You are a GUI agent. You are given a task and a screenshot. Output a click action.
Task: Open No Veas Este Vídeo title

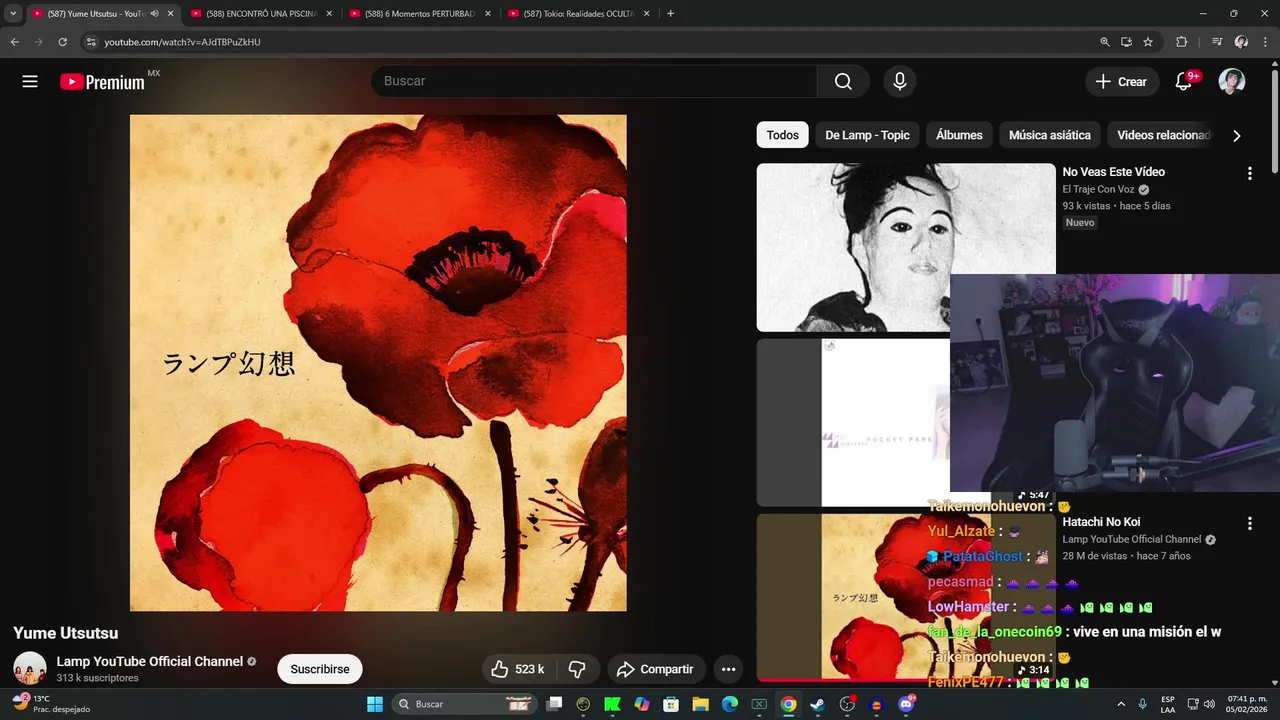[x=1113, y=172]
